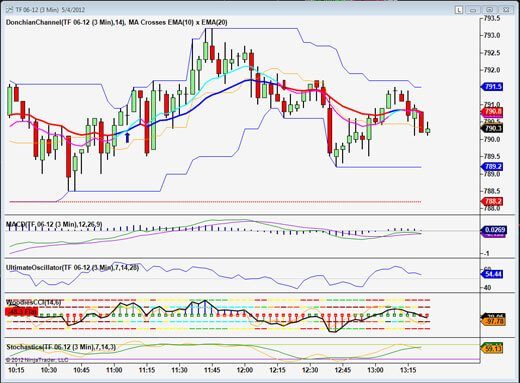520x383 pixels.
Task: Minimize the TF 06-12 chart window
Action: (473, 10)
